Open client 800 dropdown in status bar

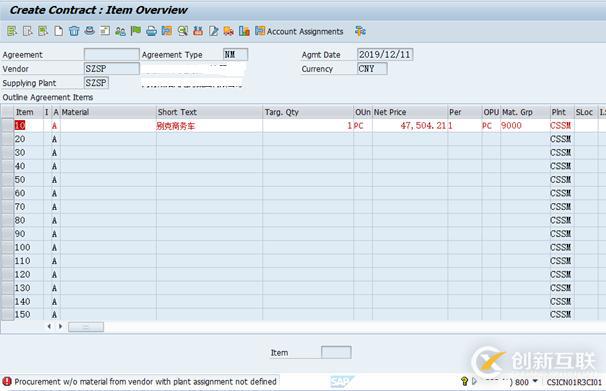pyautogui.click(x=535, y=381)
